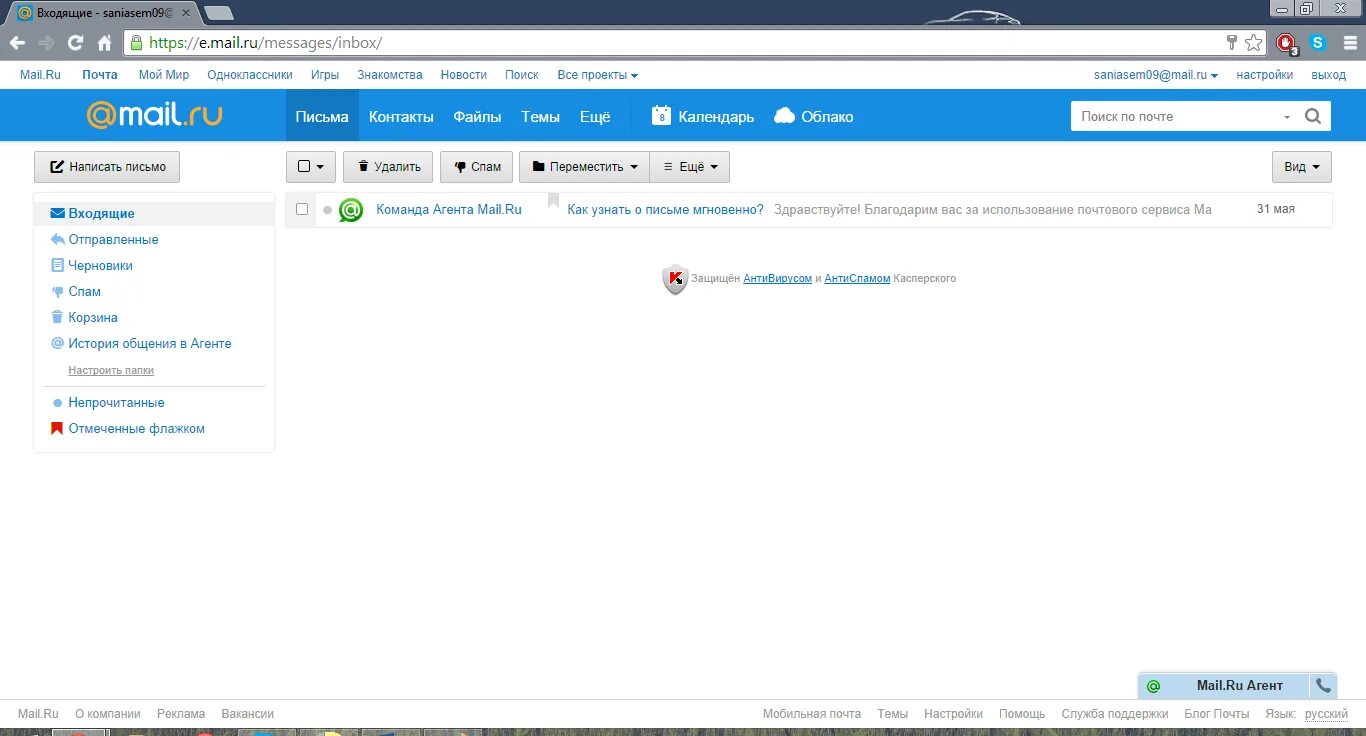Viewport: 1366px width, 736px height.
Task: Open the Skype extension icon
Action: point(1318,43)
